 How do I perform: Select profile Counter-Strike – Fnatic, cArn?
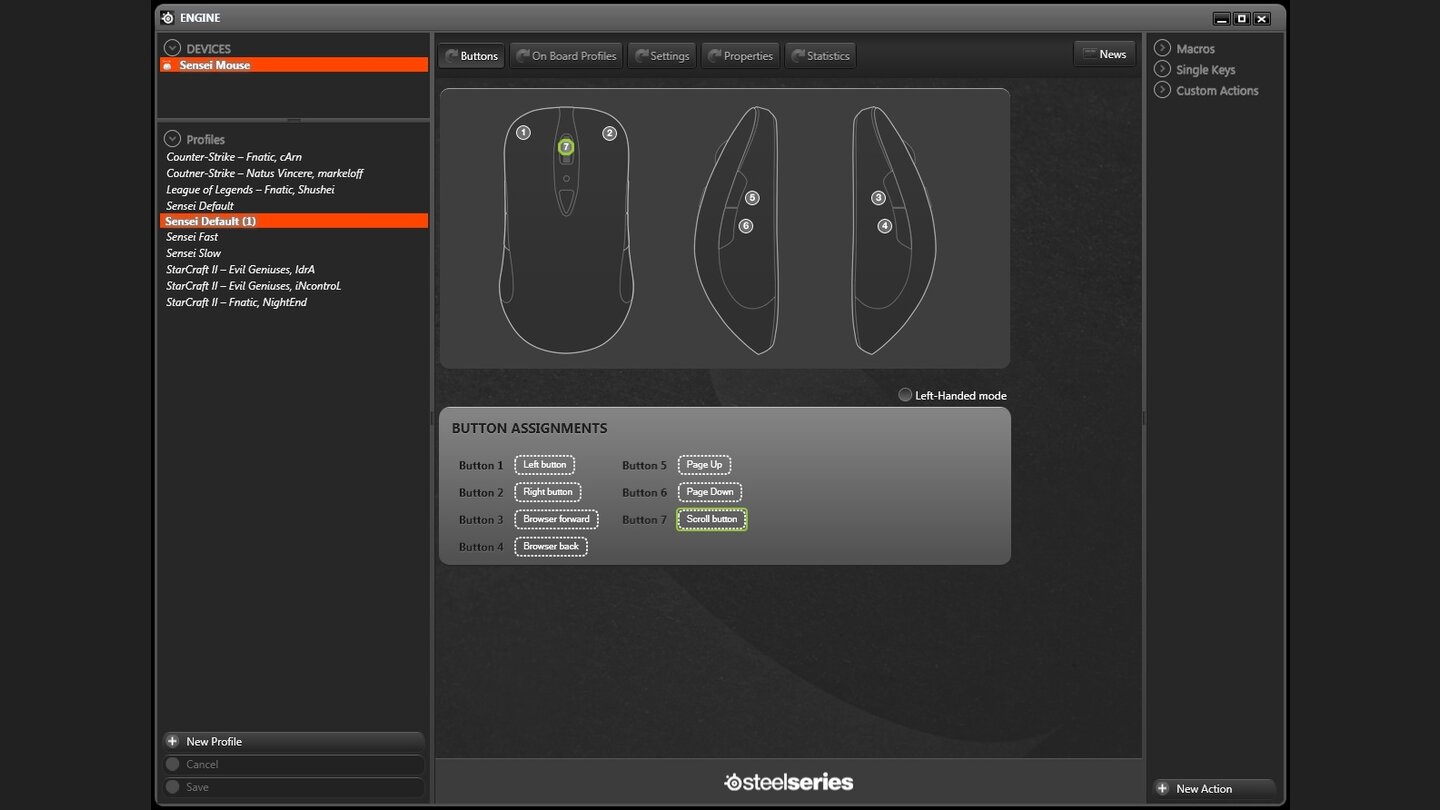234,157
